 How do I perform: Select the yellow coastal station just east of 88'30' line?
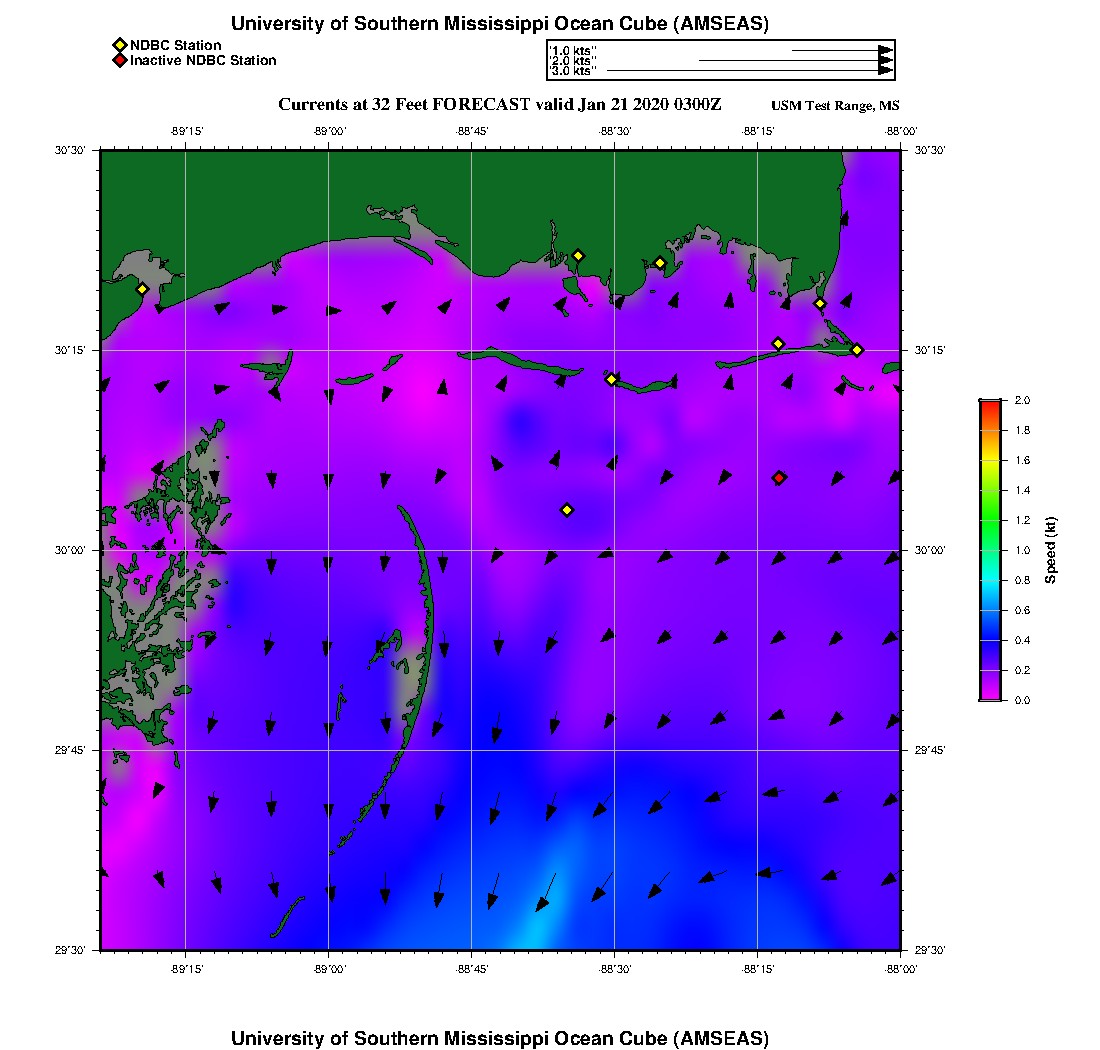tap(659, 264)
